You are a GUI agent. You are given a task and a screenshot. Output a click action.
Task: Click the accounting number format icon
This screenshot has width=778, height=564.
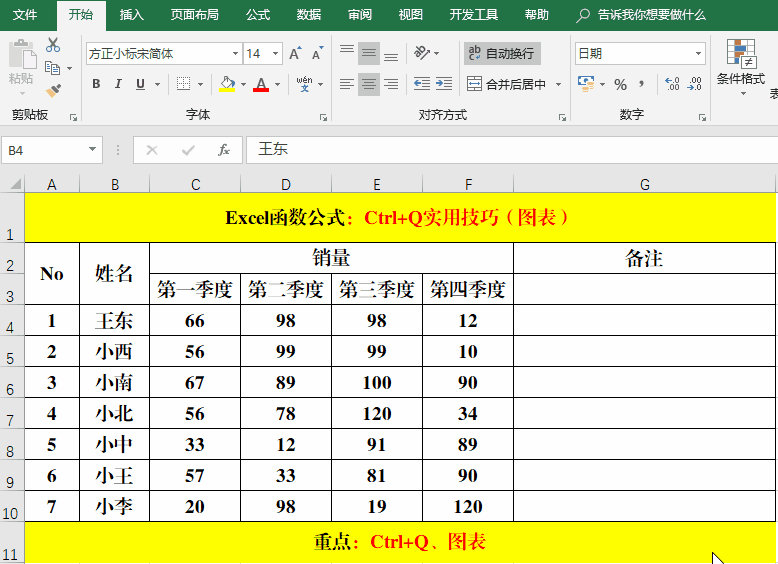coord(586,84)
